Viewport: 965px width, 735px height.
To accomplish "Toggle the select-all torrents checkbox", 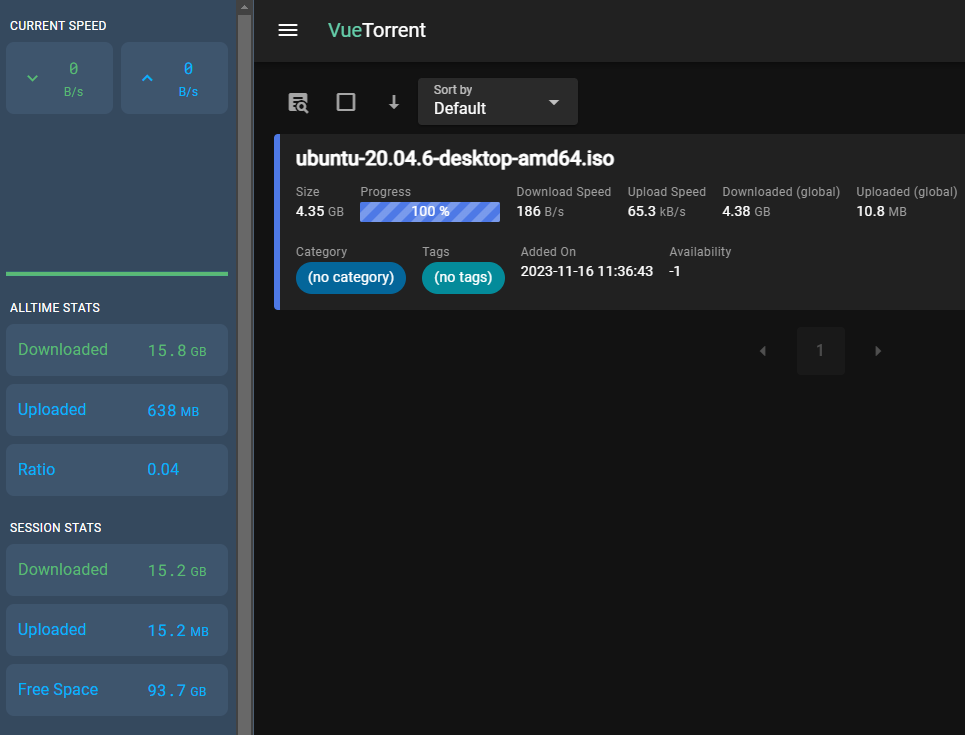I will coord(346,102).
